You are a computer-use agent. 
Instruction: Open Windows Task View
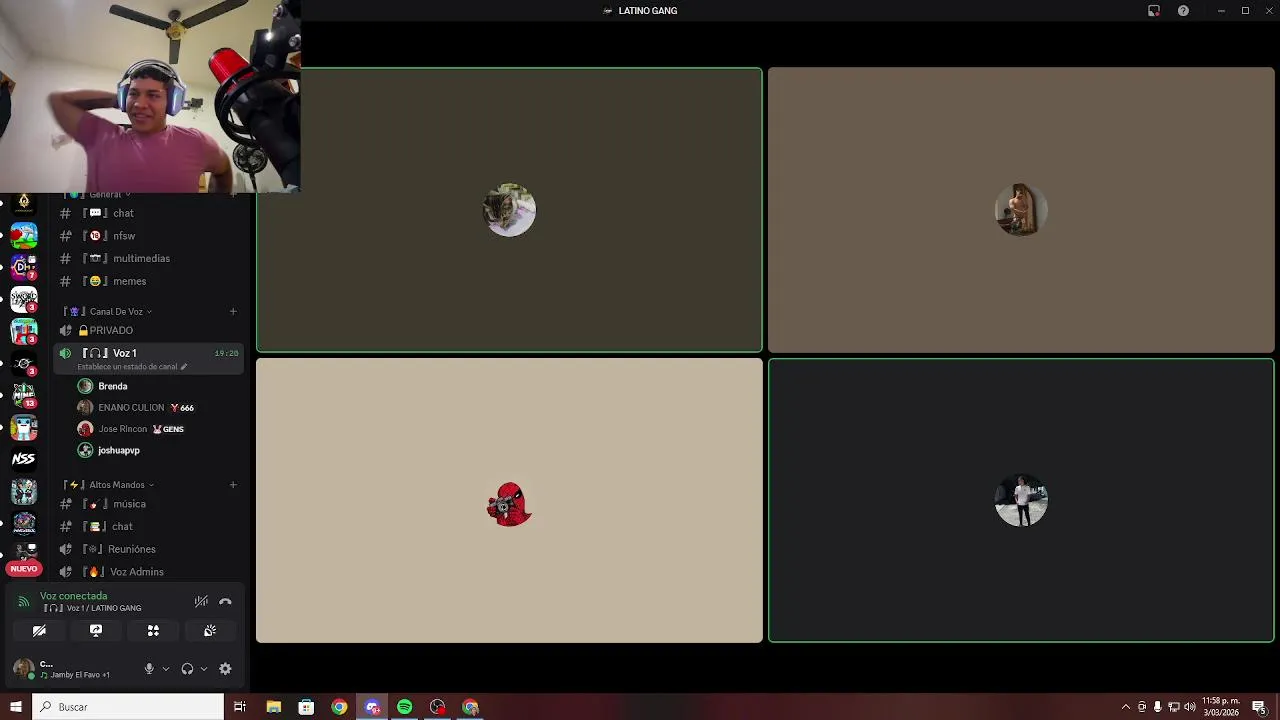coord(240,707)
